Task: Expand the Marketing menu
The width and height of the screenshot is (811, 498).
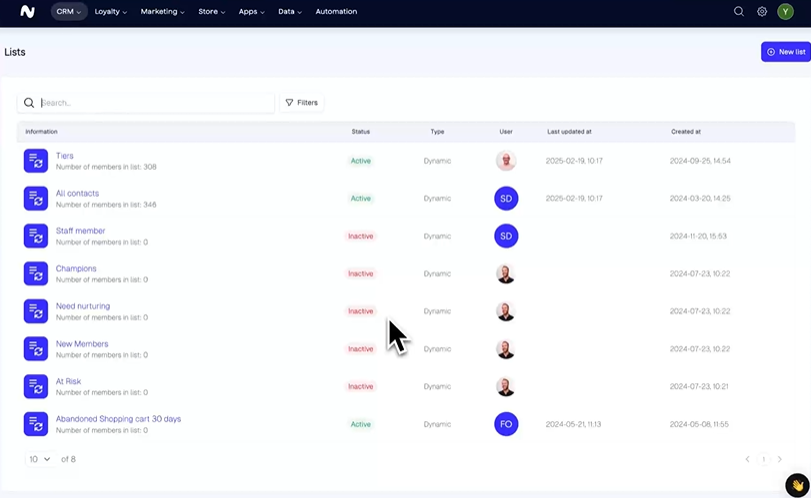Action: [162, 11]
